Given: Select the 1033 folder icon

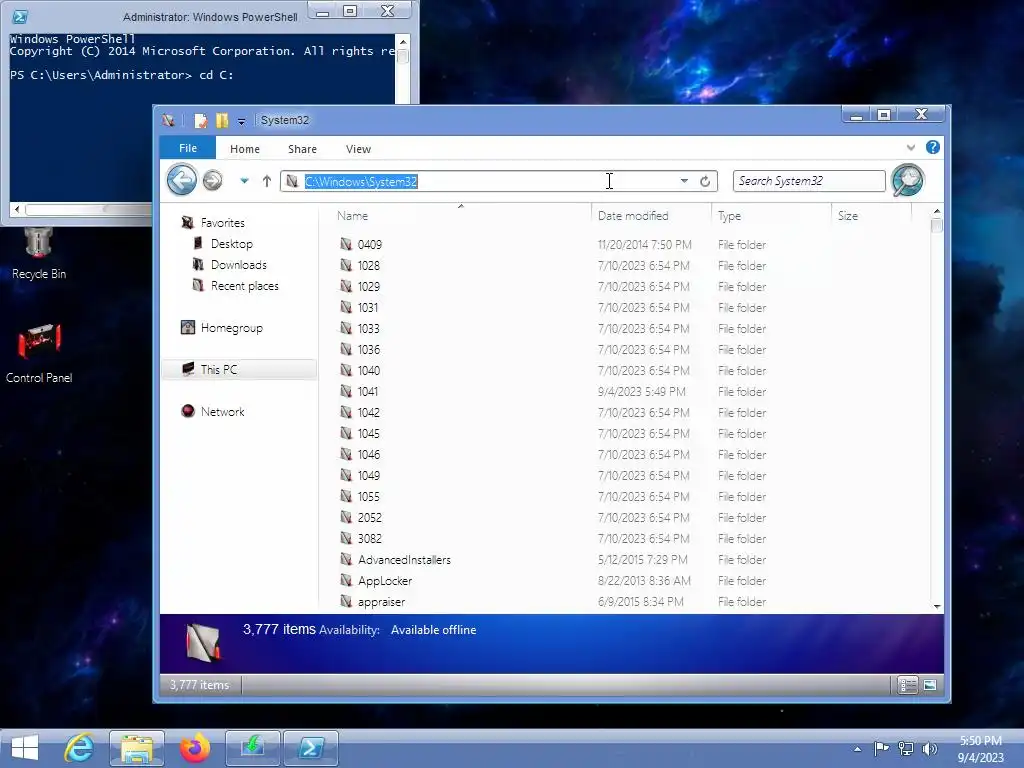Looking at the screenshot, I should pyautogui.click(x=346, y=328).
